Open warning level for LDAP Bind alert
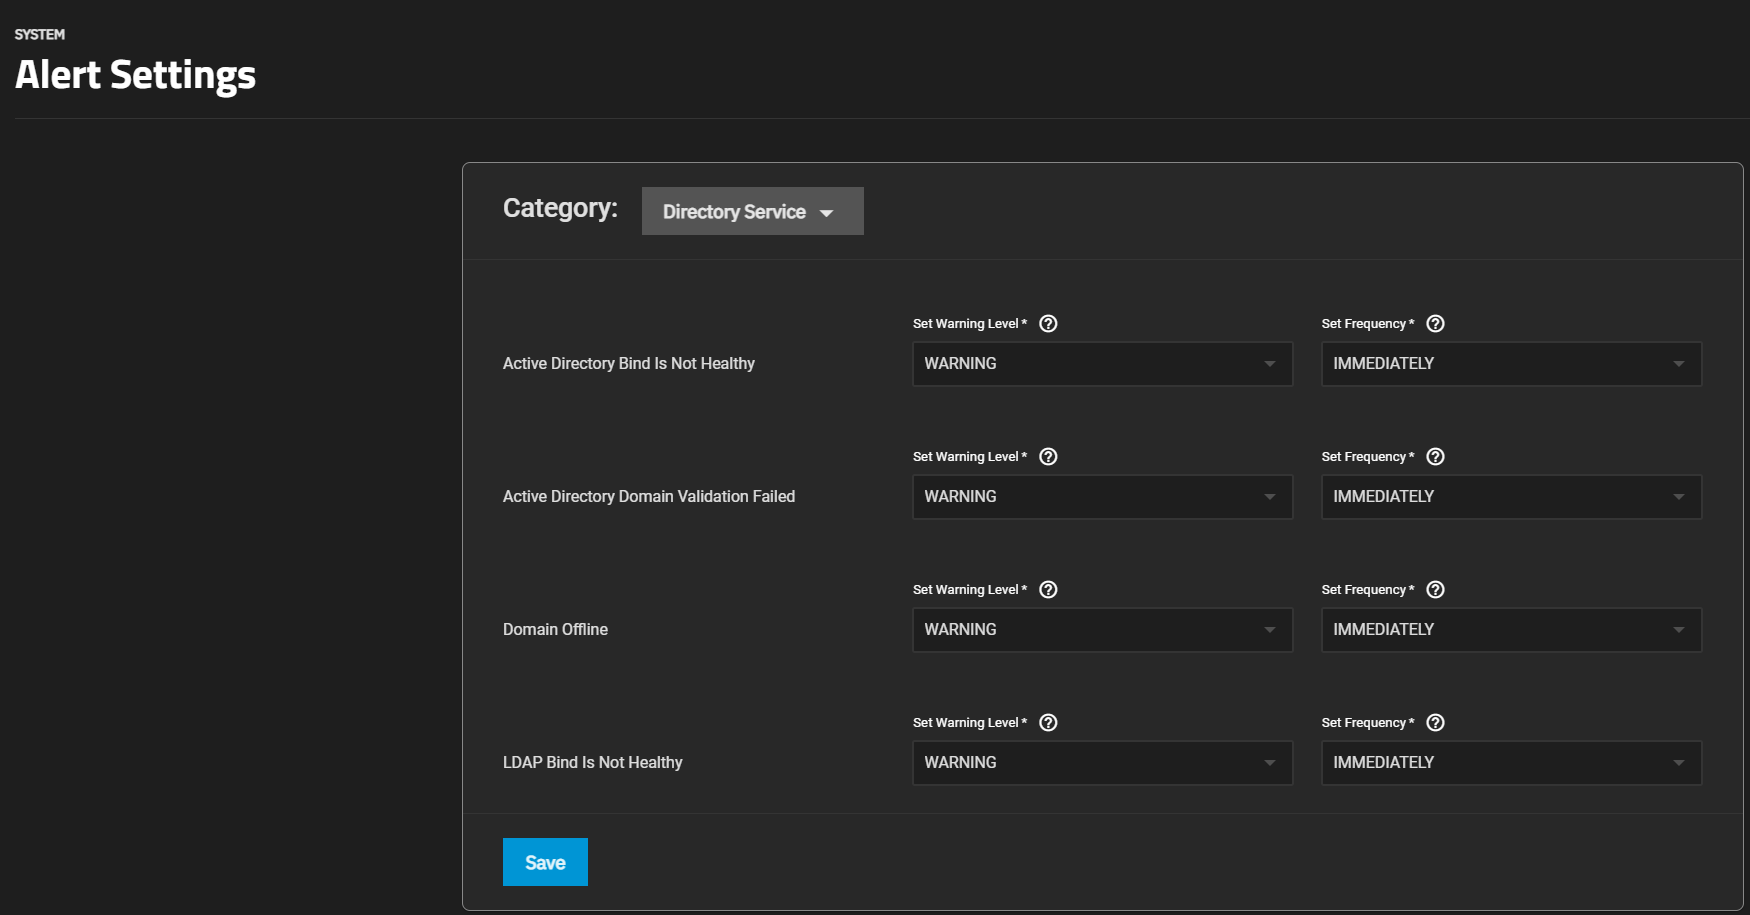 (x=1102, y=763)
